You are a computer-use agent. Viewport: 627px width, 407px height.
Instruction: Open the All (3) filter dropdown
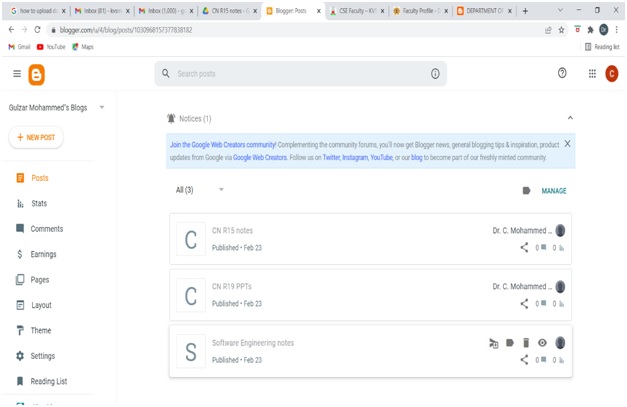(221, 190)
